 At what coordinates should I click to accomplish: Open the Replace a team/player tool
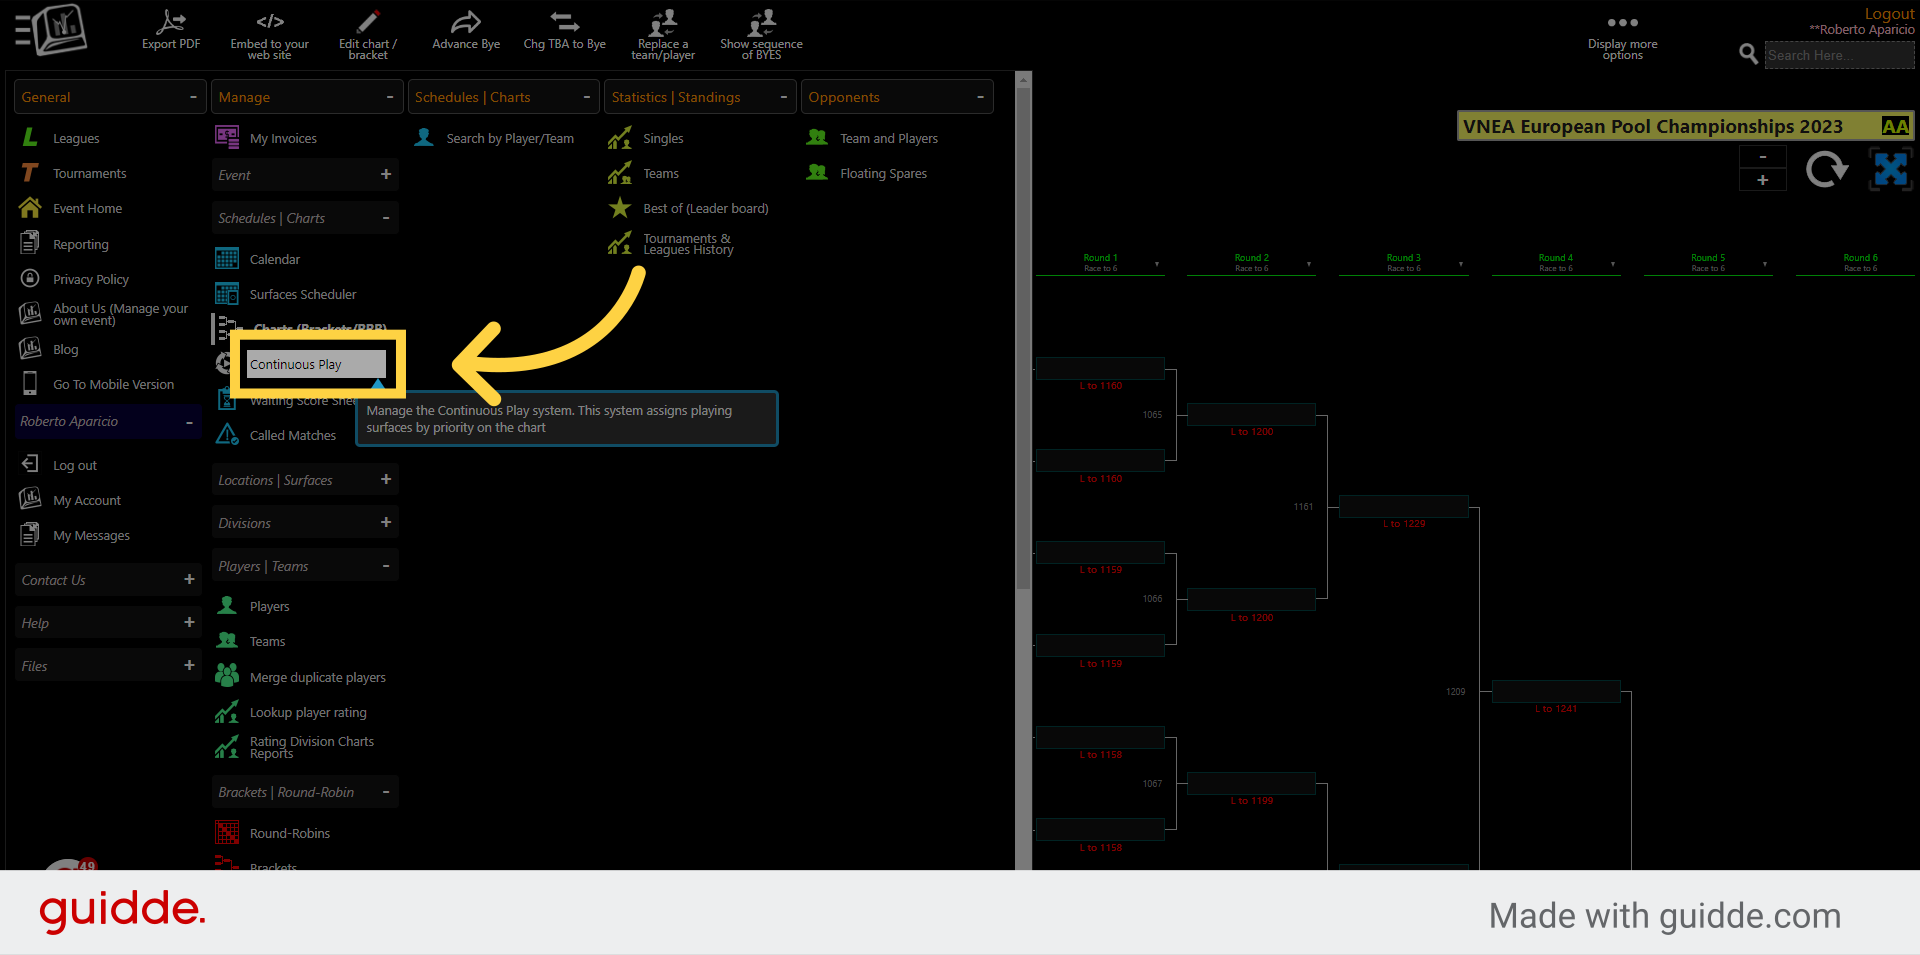[662, 30]
